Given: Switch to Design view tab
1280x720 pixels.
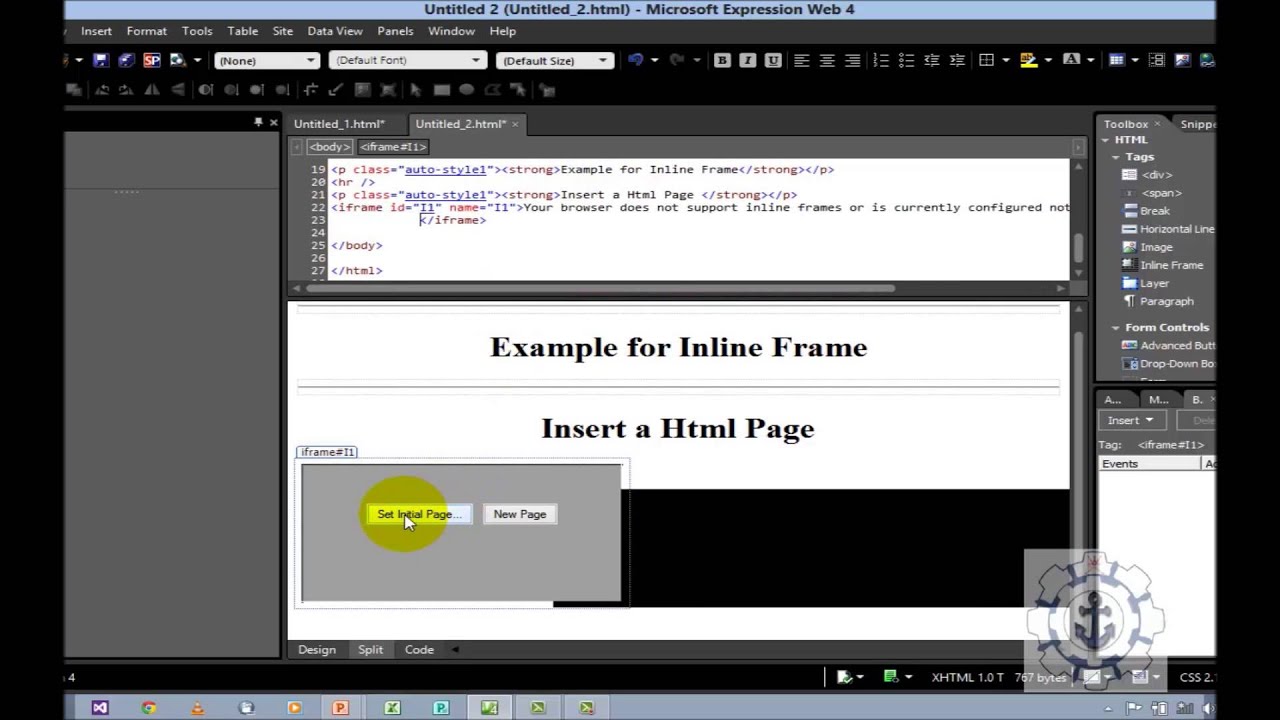Looking at the screenshot, I should coord(317,650).
